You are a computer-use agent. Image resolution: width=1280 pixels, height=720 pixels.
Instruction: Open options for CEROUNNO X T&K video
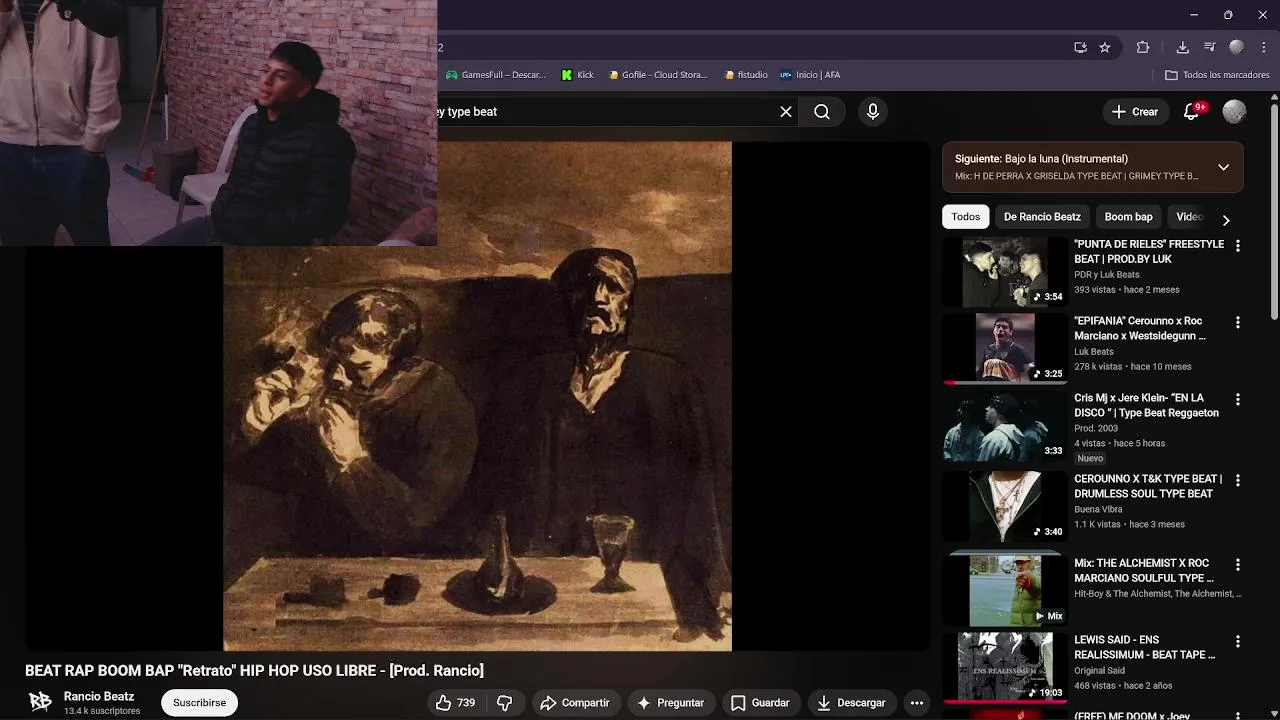1238,481
